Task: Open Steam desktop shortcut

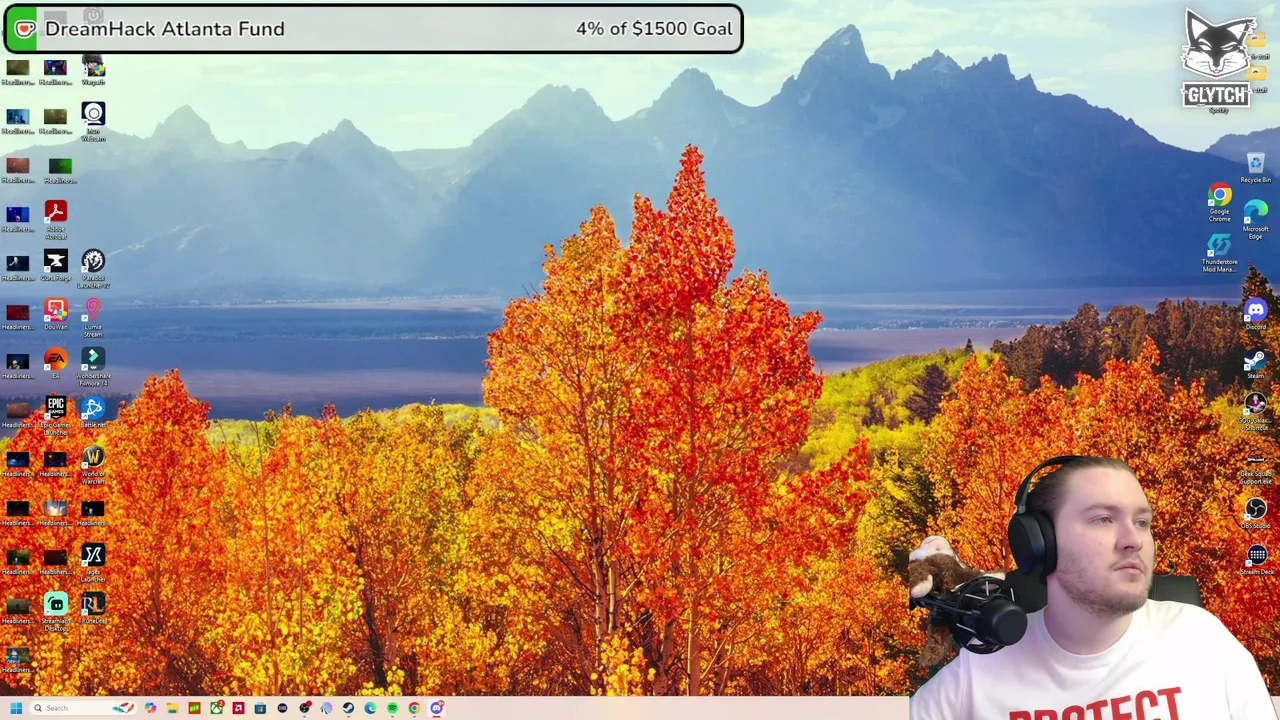Action: click(x=1256, y=364)
